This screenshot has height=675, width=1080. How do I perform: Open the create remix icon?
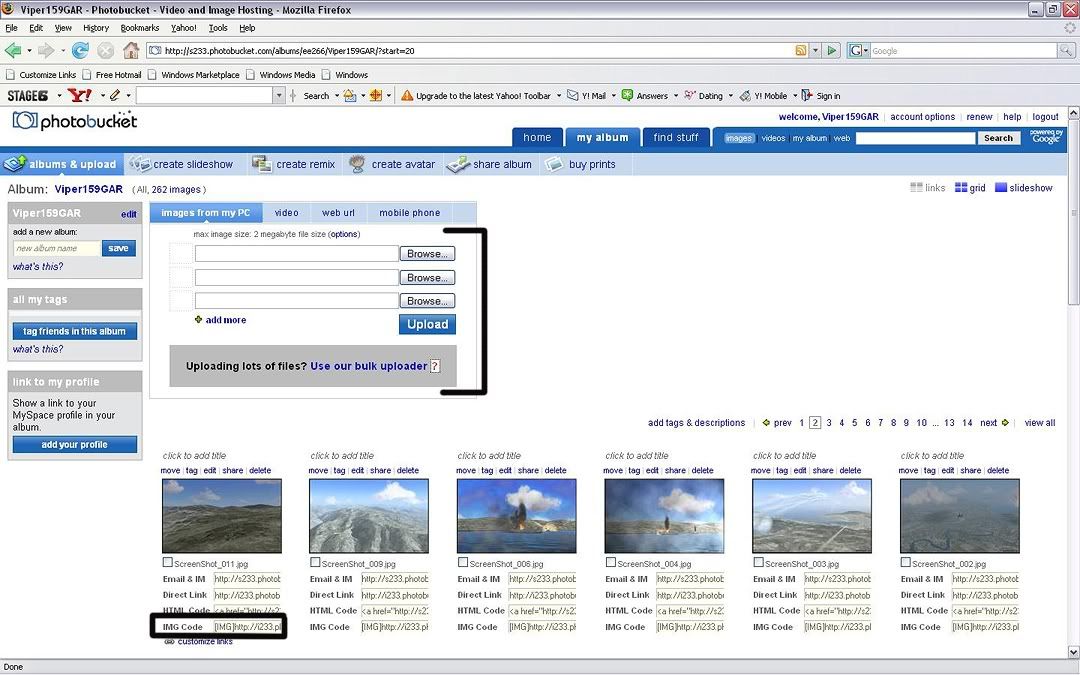point(262,164)
